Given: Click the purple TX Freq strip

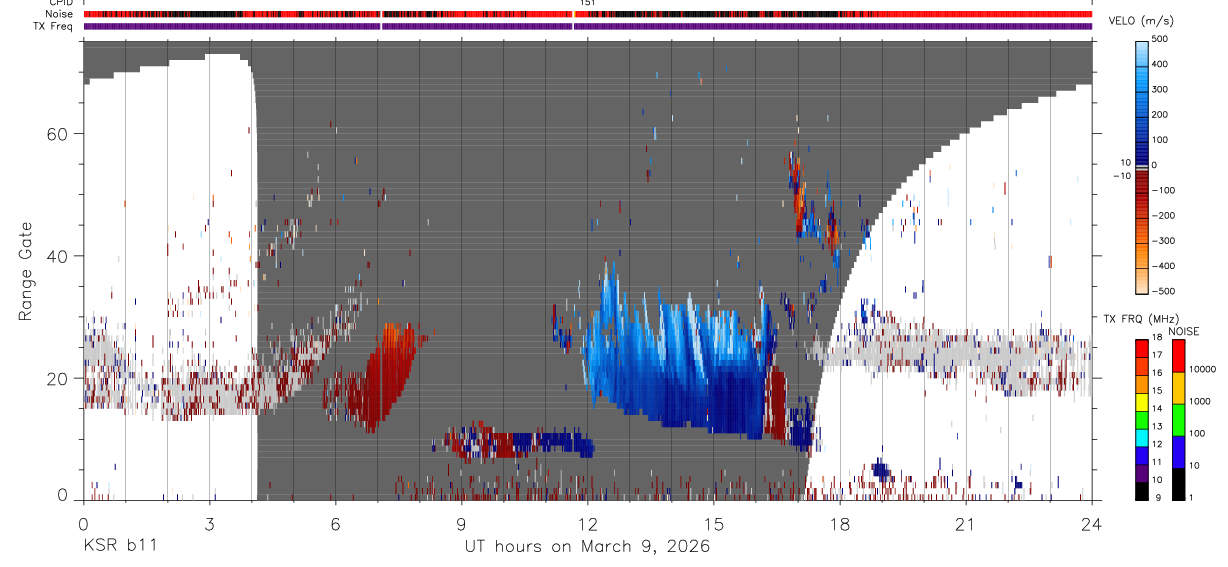Looking at the screenshot, I should (x=587, y=25).
